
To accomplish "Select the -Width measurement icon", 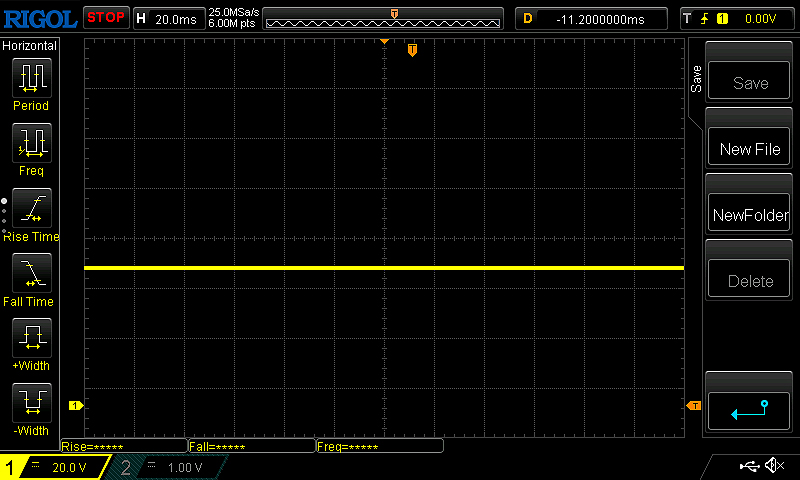I will coord(32,403).
